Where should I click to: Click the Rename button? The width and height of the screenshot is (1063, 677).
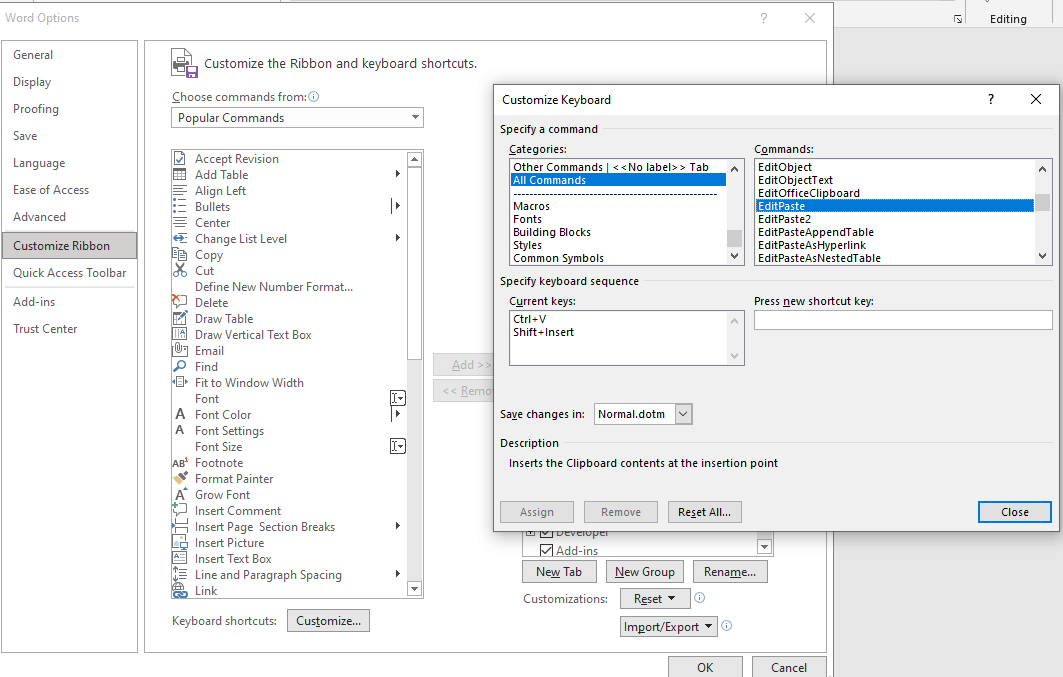tap(729, 572)
